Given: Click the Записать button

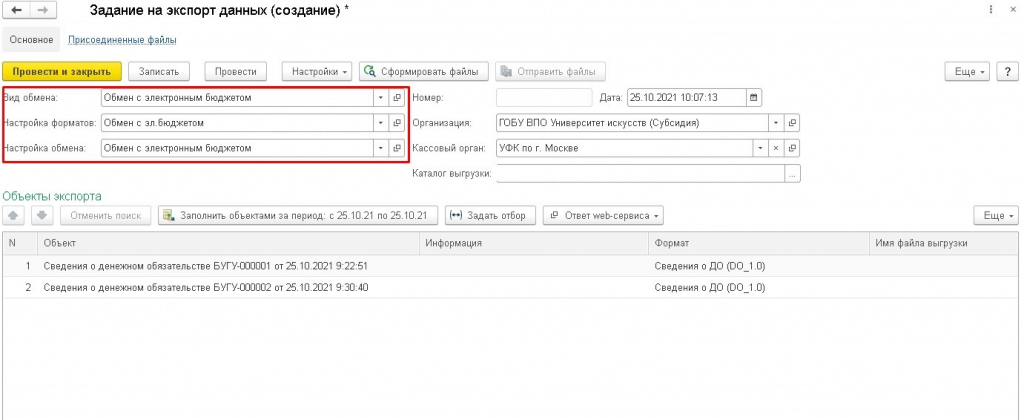Looking at the screenshot, I should [x=159, y=71].
